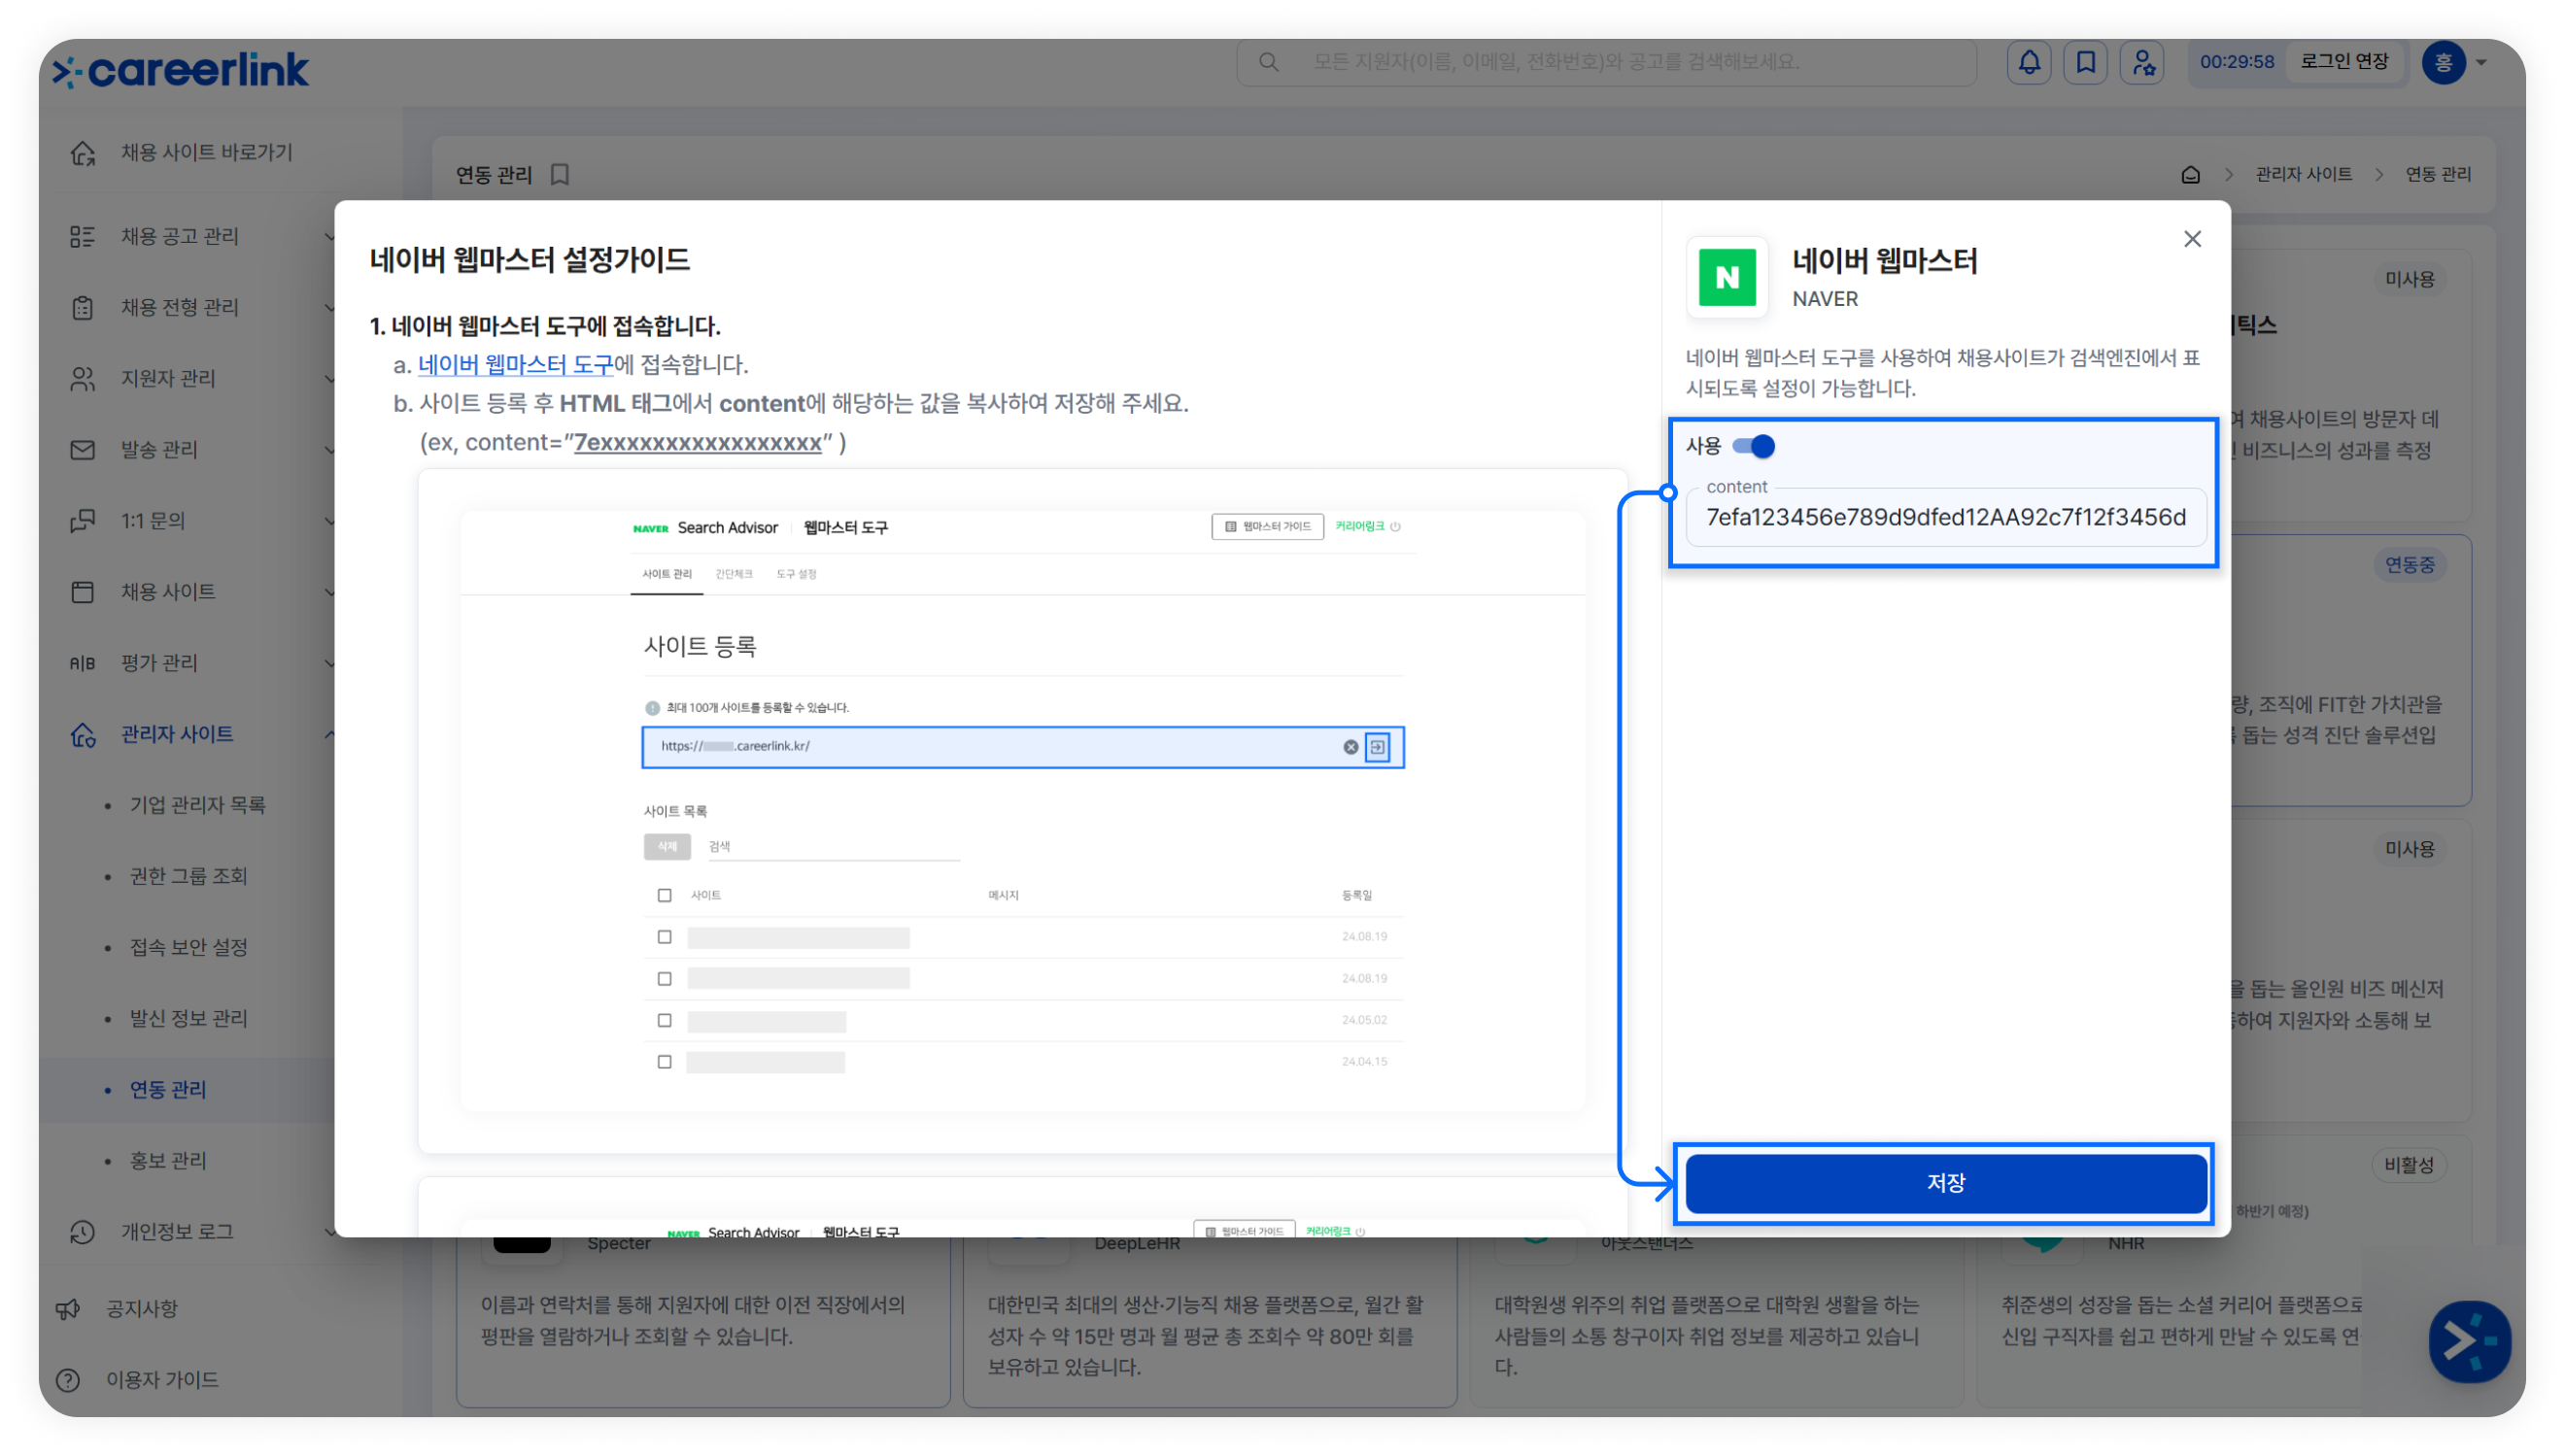Expand the 개인정보 로그 menu
2565x1456 pixels.
click(x=329, y=1231)
